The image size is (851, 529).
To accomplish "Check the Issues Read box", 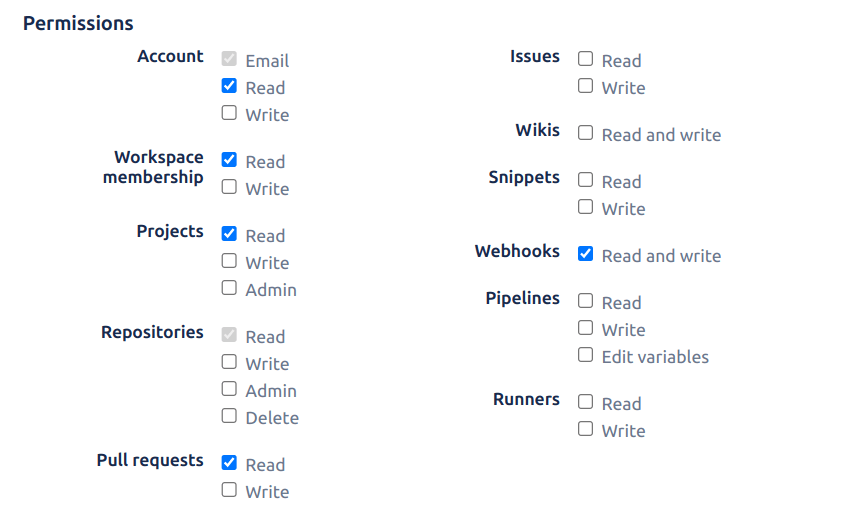I will (585, 60).
